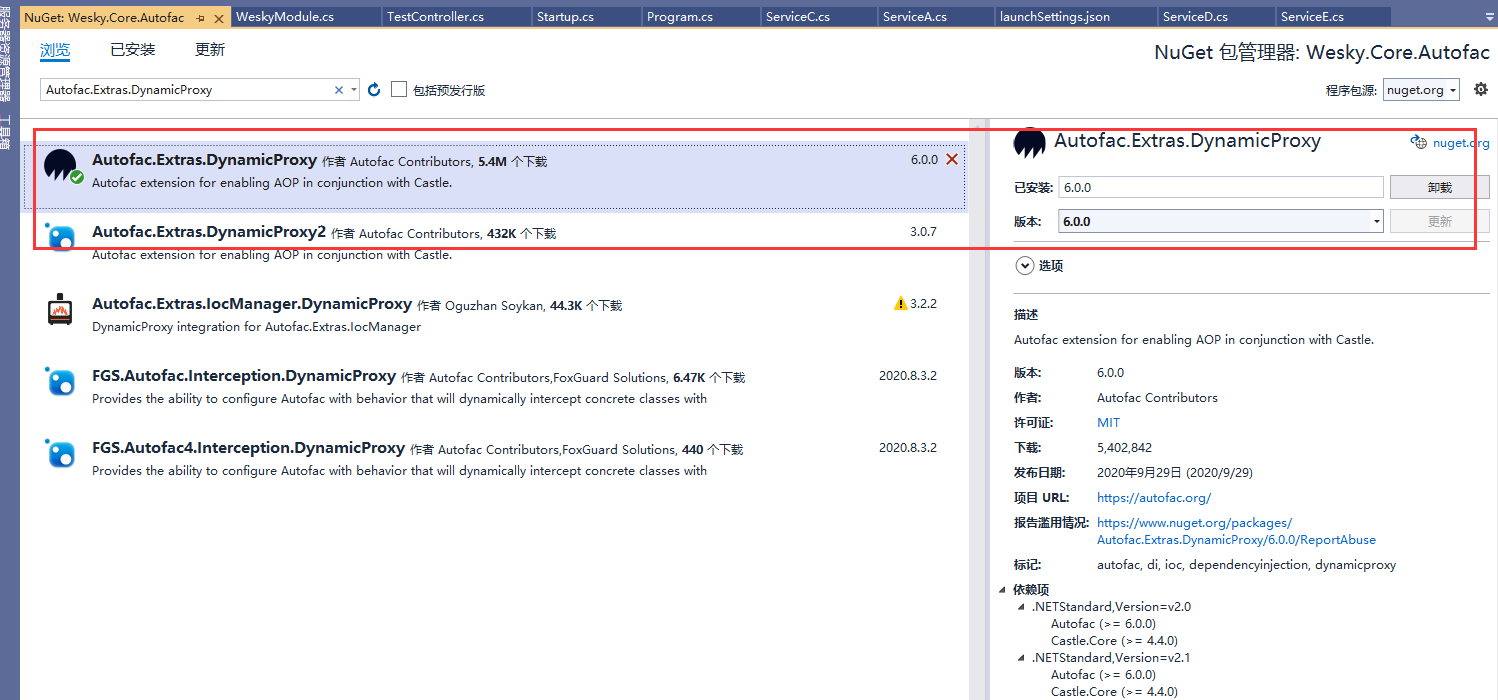Open the https://autofac.org/ project URL
This screenshot has width=1498, height=700.
tap(1154, 498)
